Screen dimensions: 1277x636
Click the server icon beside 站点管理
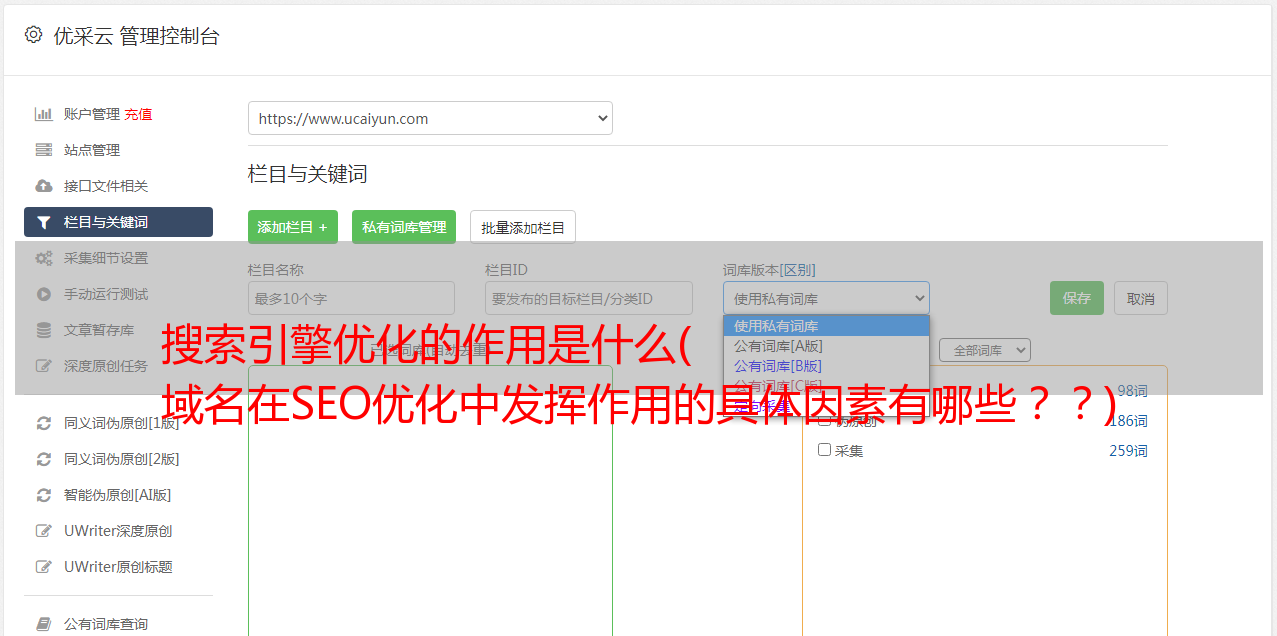point(43,150)
